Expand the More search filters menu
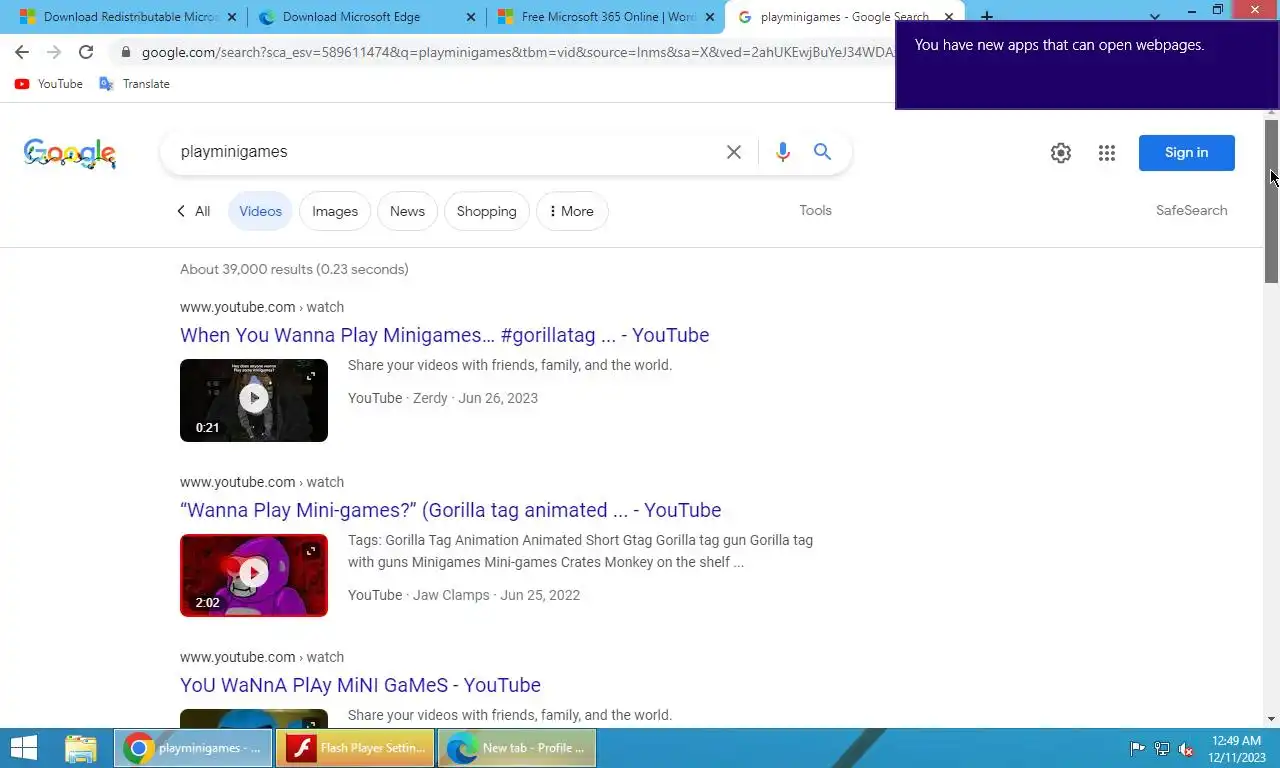This screenshot has width=1280, height=768. click(572, 211)
